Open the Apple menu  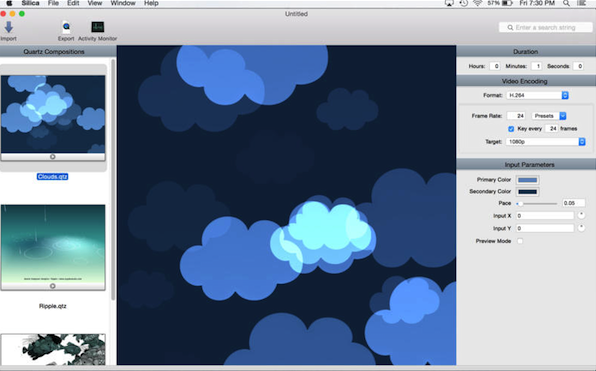[9, 3]
